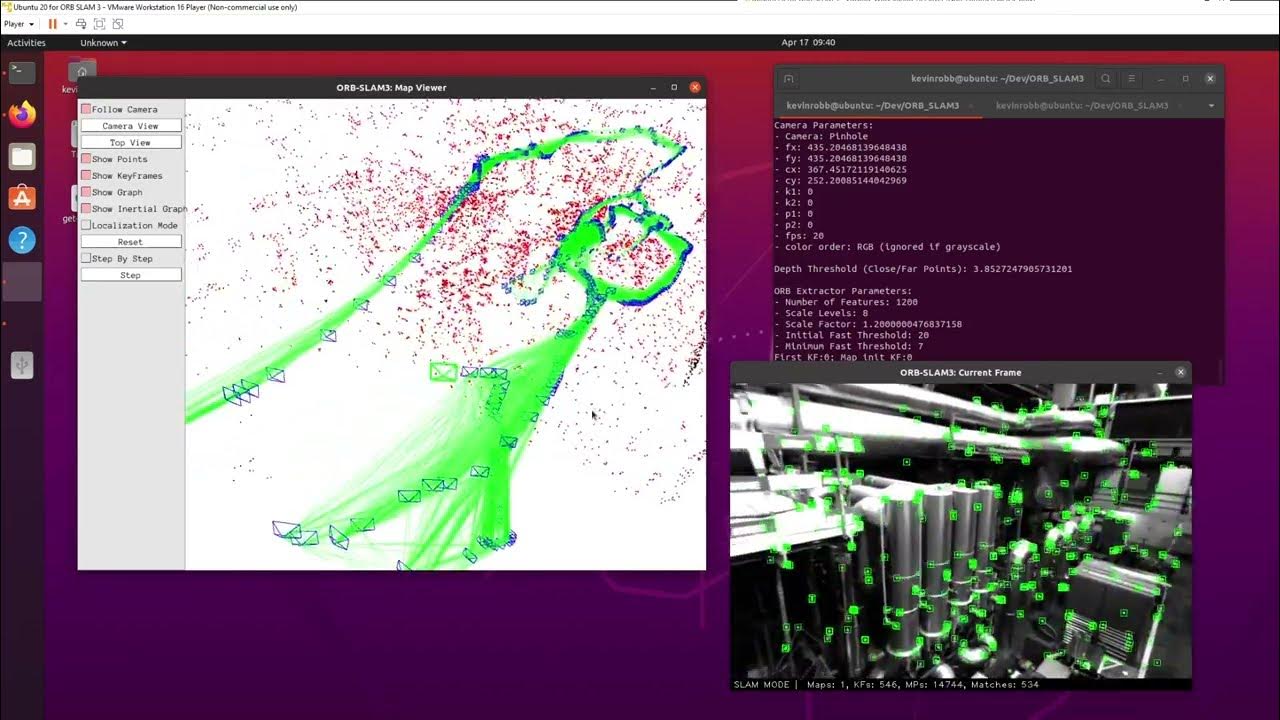Pause the VM with the VMware pause icon
The height and width of the screenshot is (720, 1280).
pos(53,24)
